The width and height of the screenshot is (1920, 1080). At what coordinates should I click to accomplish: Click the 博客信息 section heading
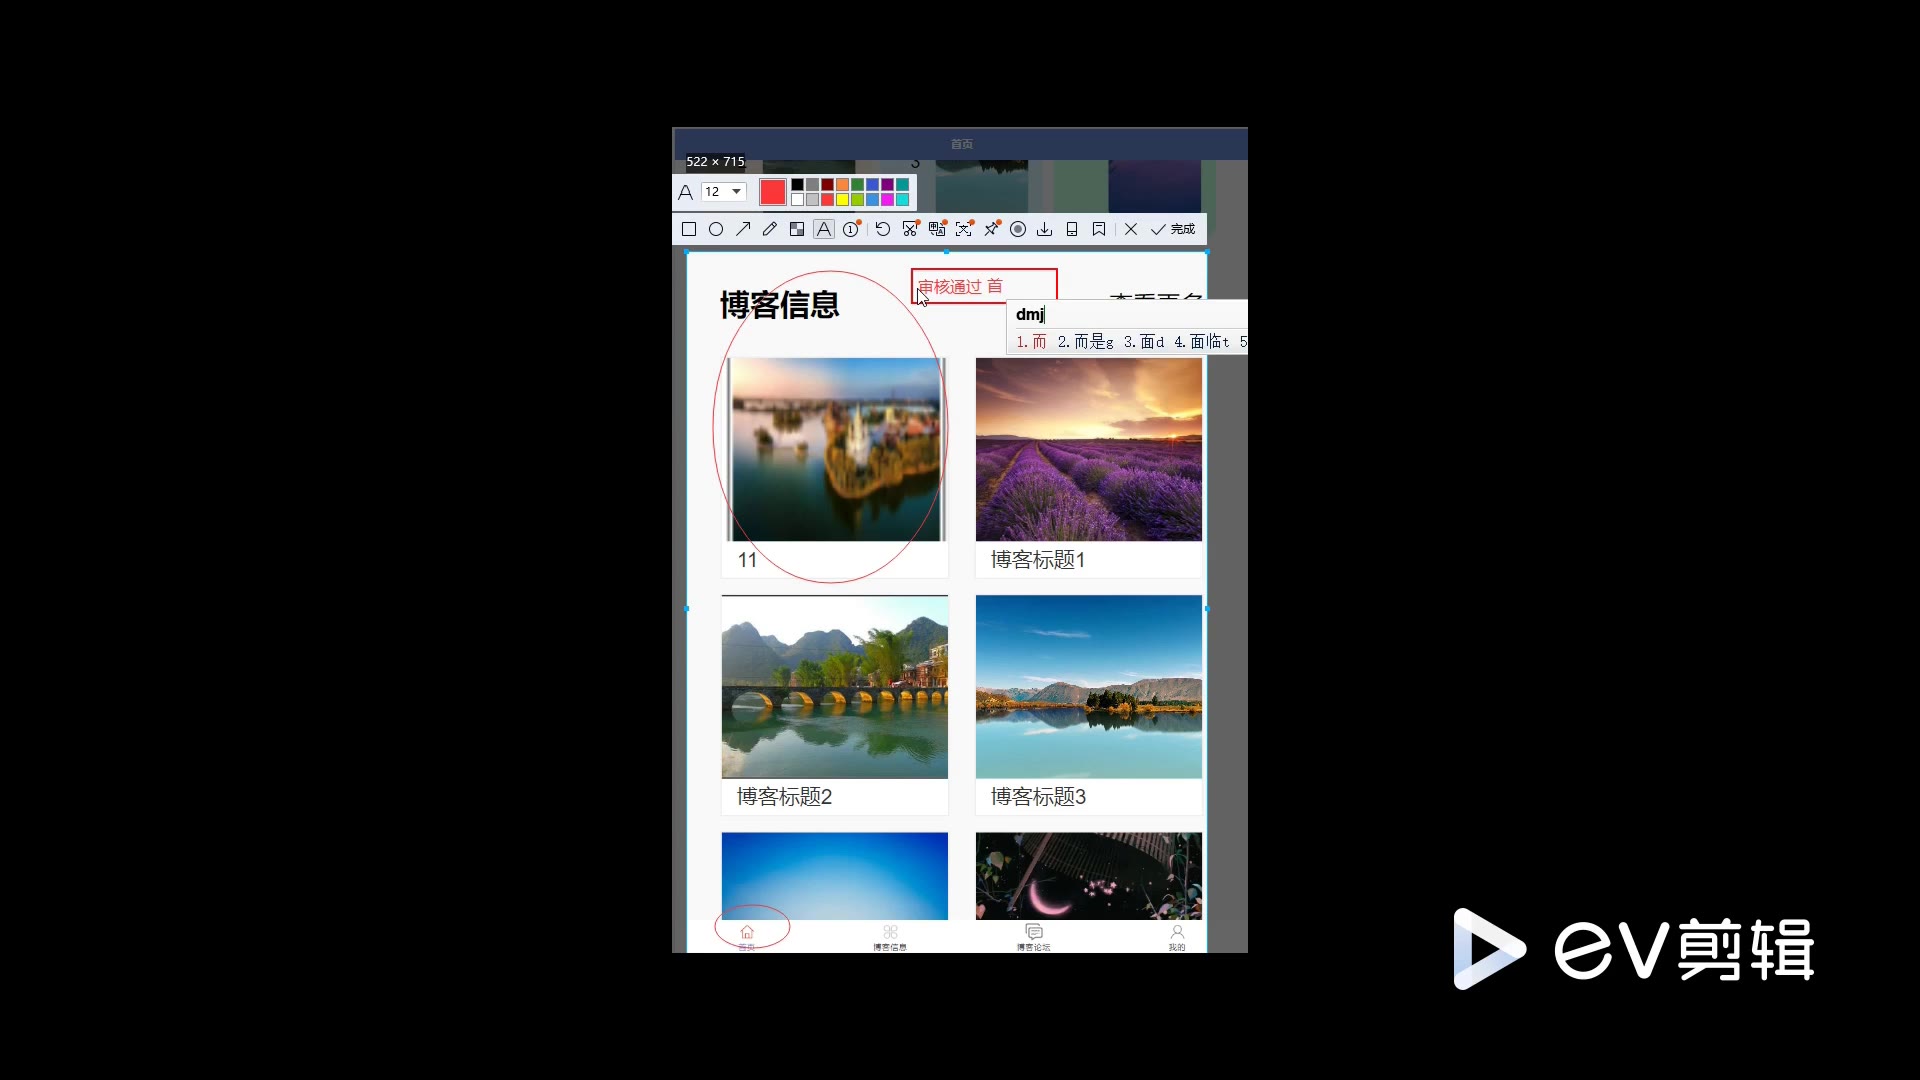pos(780,305)
